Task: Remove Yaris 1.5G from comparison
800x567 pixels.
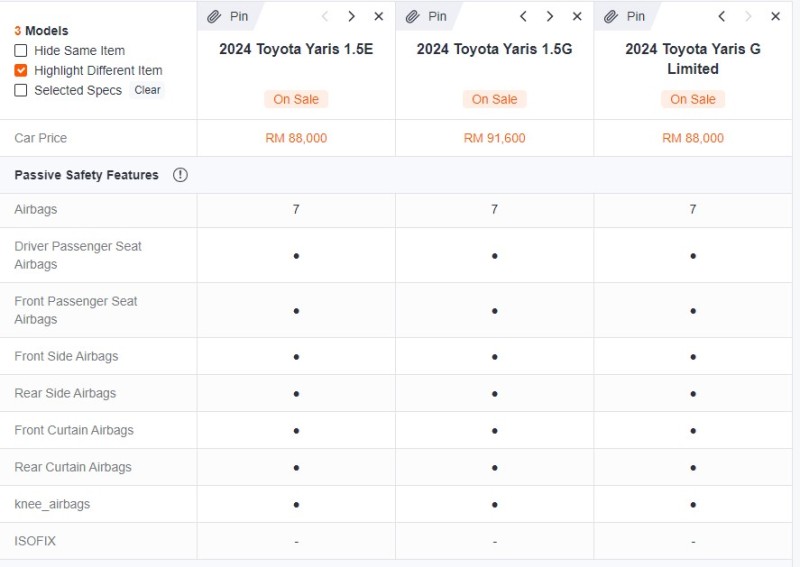Action: coord(577,16)
